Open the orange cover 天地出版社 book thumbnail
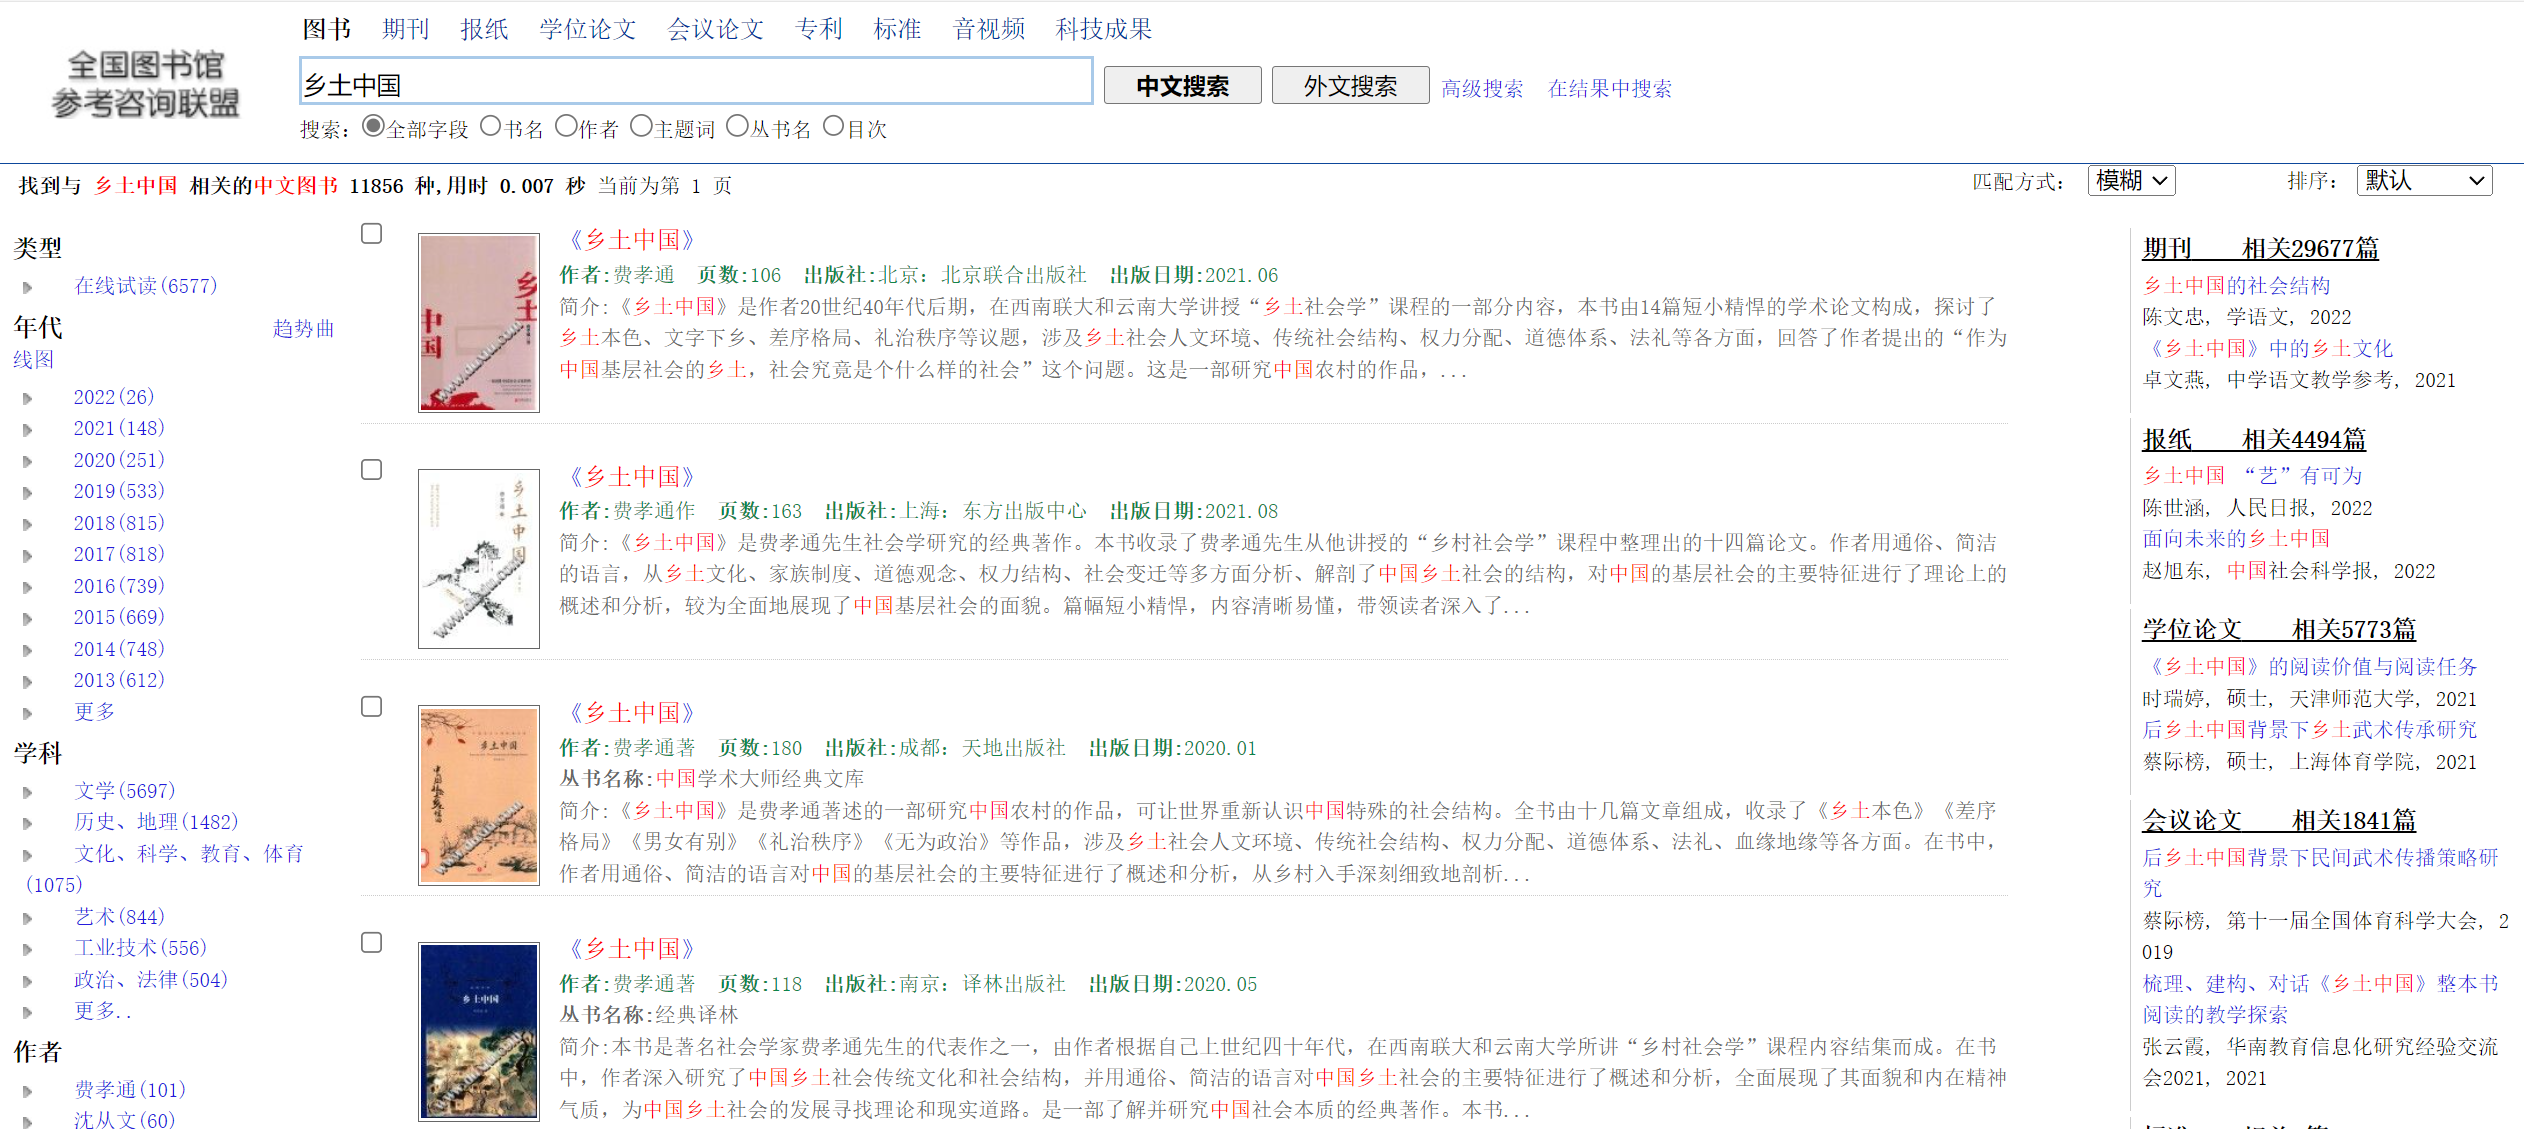2524x1129 pixels. (x=479, y=795)
